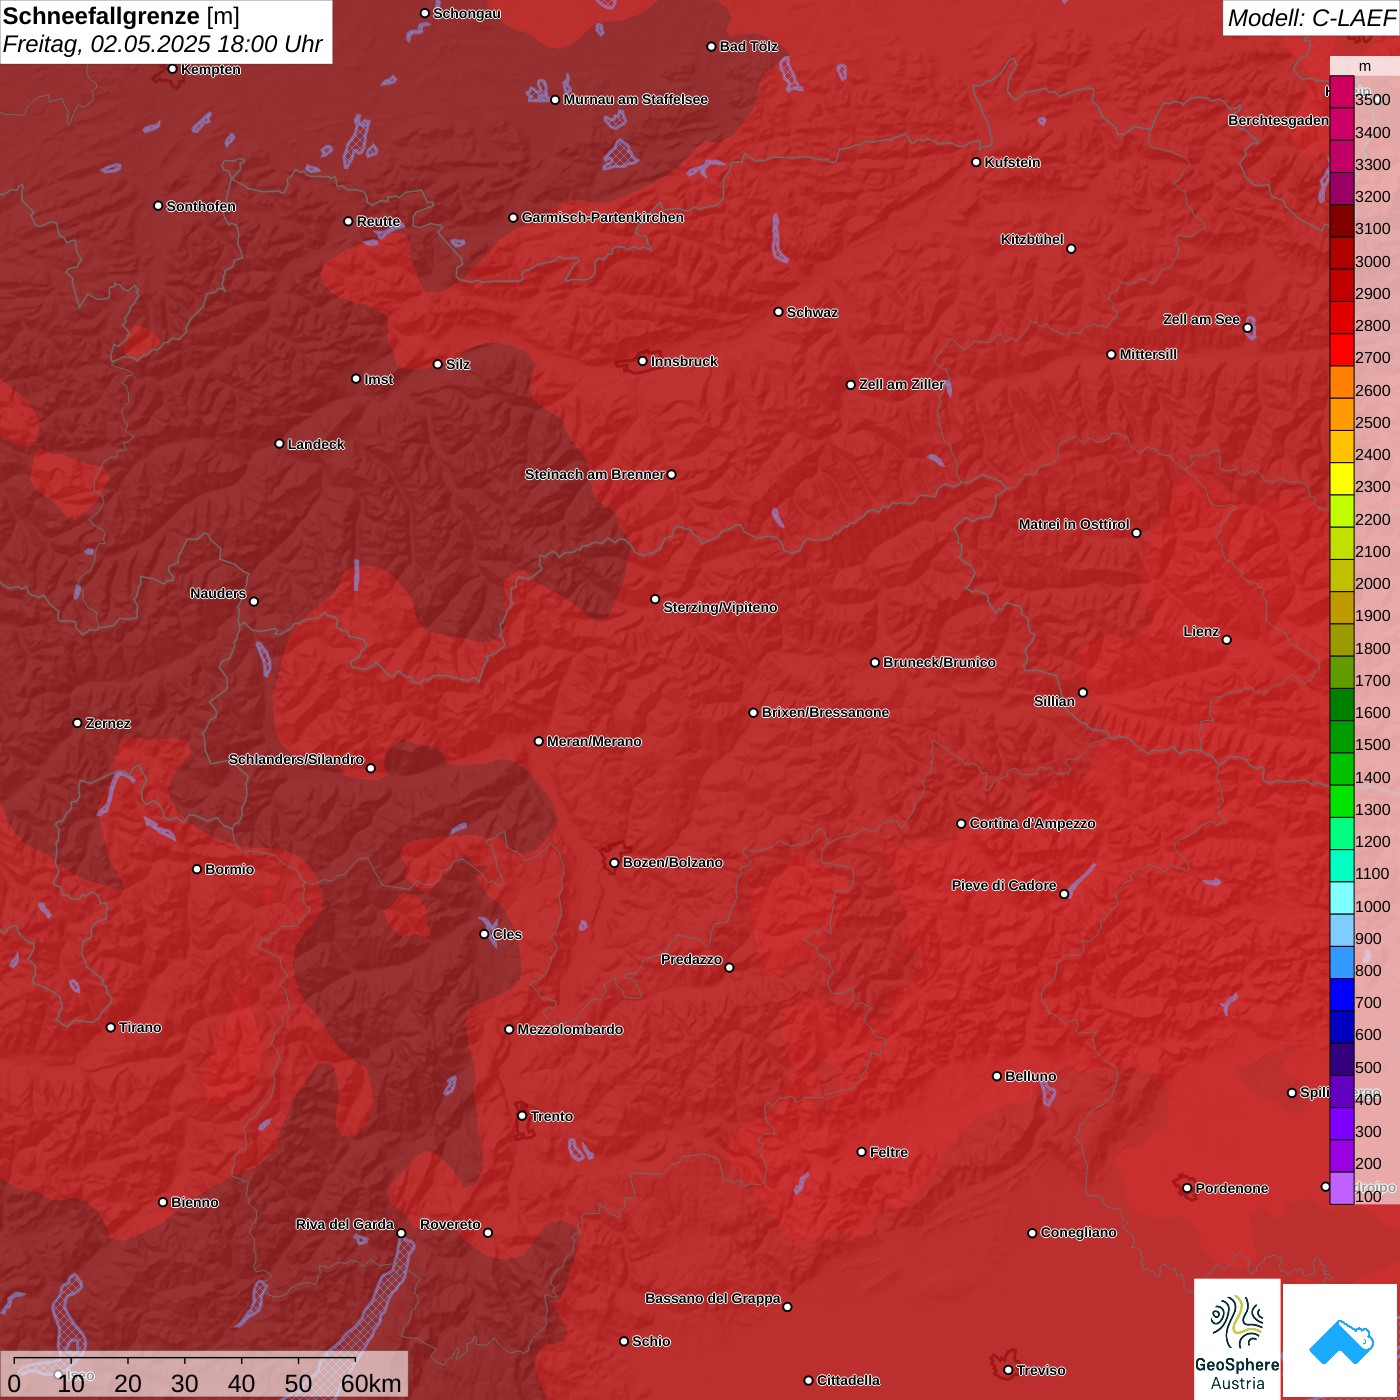The width and height of the screenshot is (1400, 1400).
Task: Select the Innsbruck city marker dot
Action: click(x=643, y=361)
